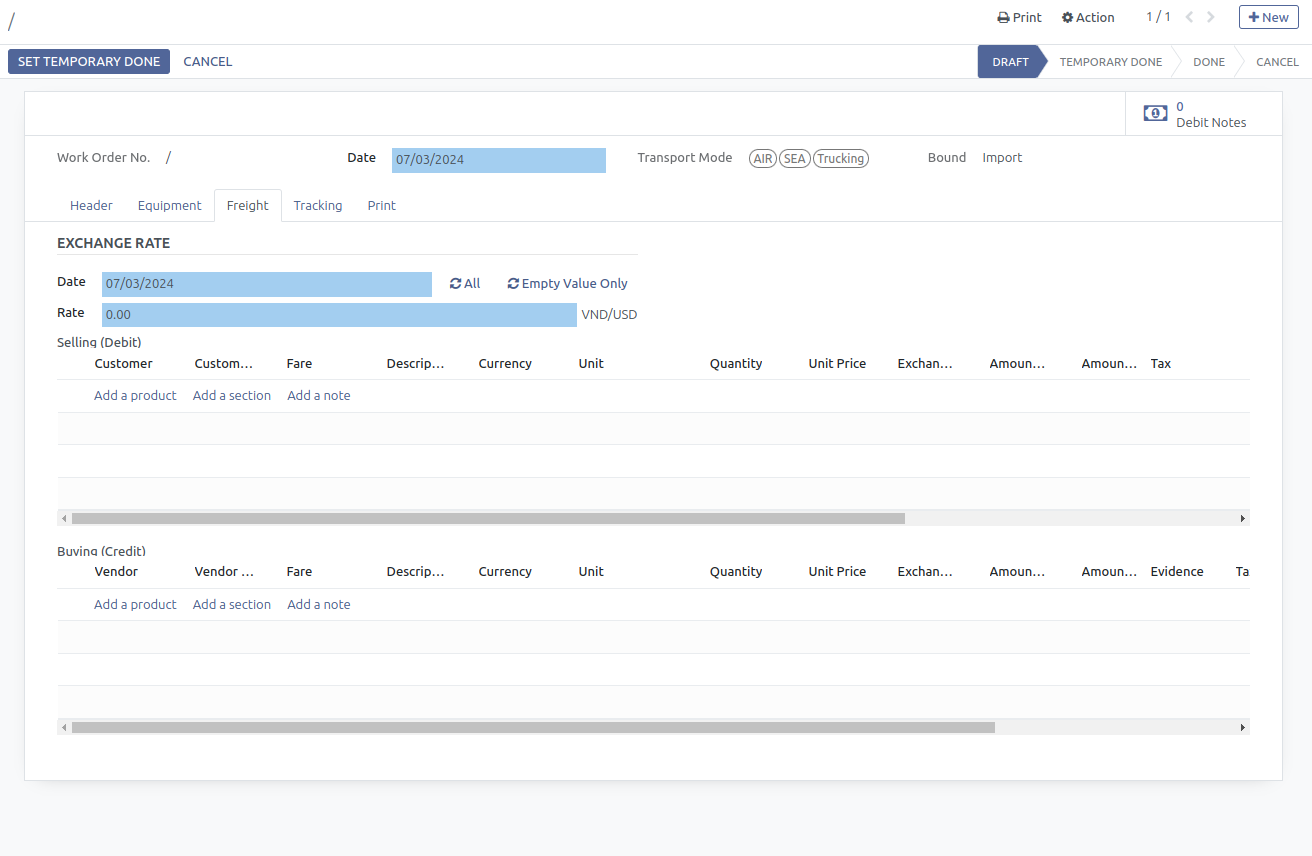This screenshot has height=856, width=1312.
Task: Switch to the Tracking tab
Action: (317, 206)
